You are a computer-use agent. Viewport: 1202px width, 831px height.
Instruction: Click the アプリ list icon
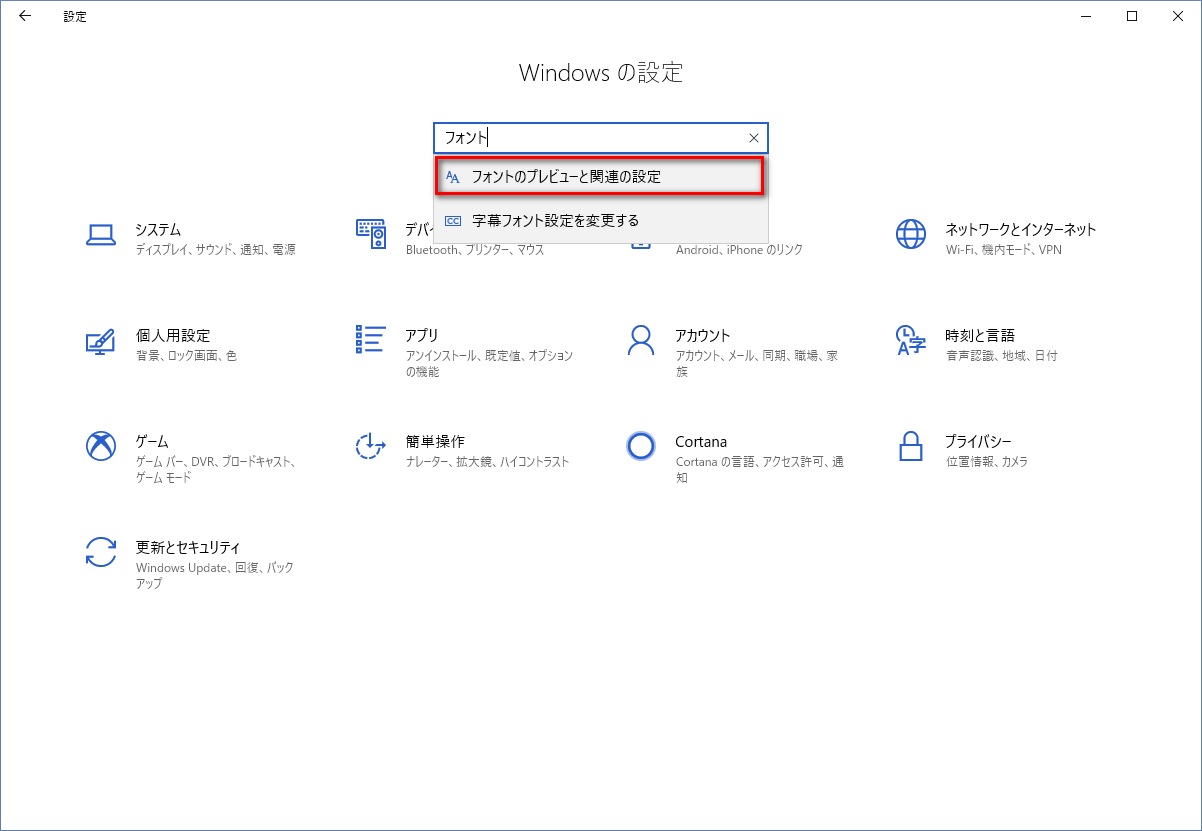pos(370,340)
